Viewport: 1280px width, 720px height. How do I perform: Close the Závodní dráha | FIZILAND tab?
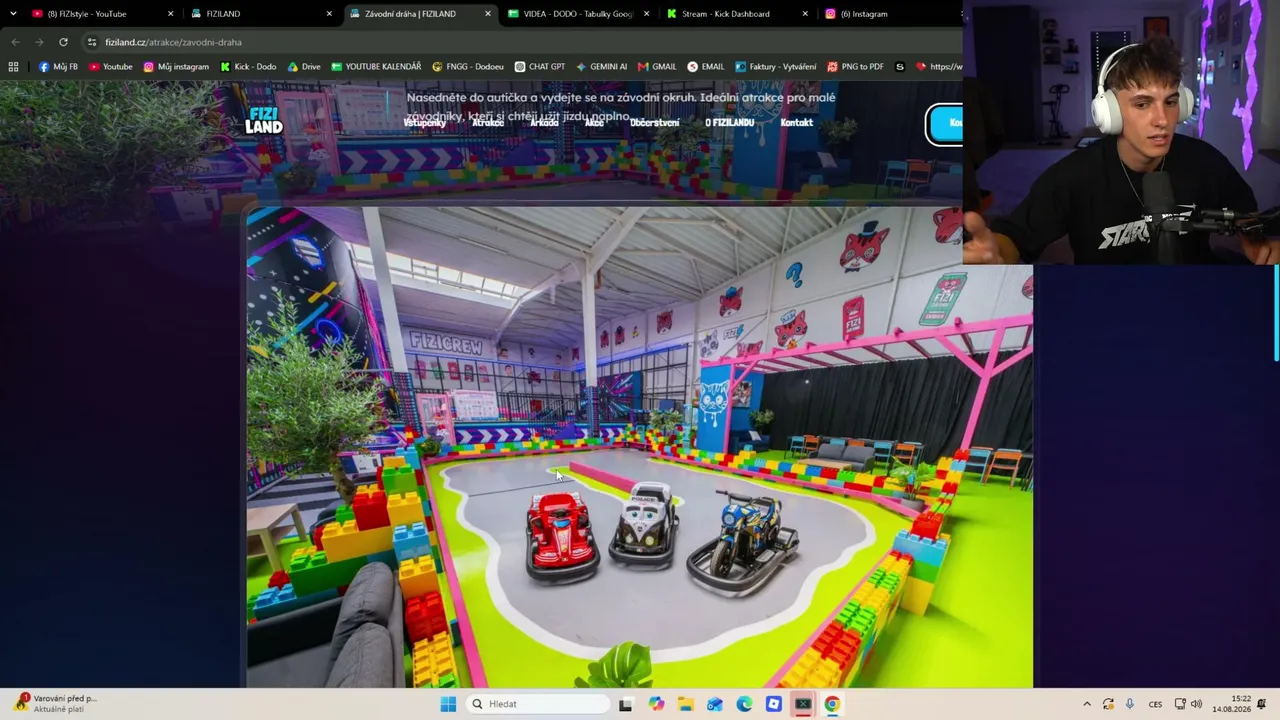[x=488, y=14]
